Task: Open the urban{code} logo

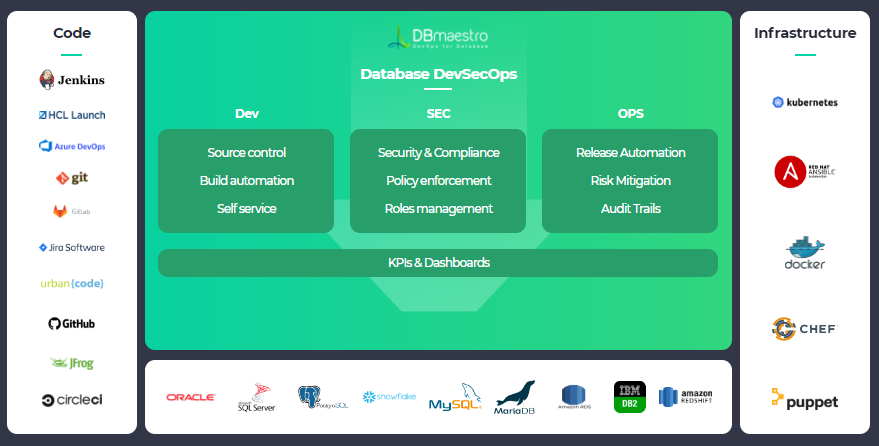Action: tap(72, 284)
